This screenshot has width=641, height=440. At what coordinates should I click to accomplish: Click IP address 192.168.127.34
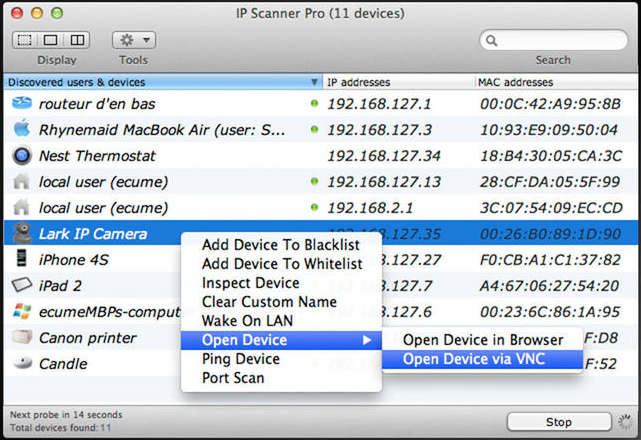tap(384, 156)
